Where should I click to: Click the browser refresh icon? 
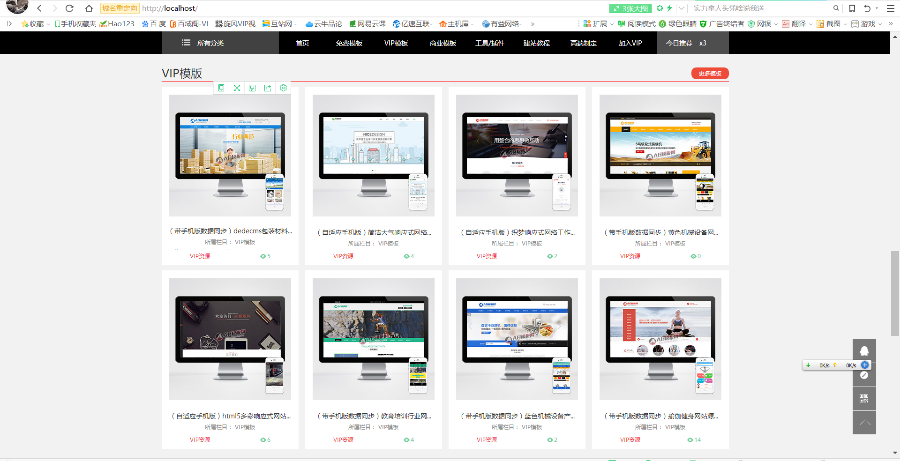(71, 8)
